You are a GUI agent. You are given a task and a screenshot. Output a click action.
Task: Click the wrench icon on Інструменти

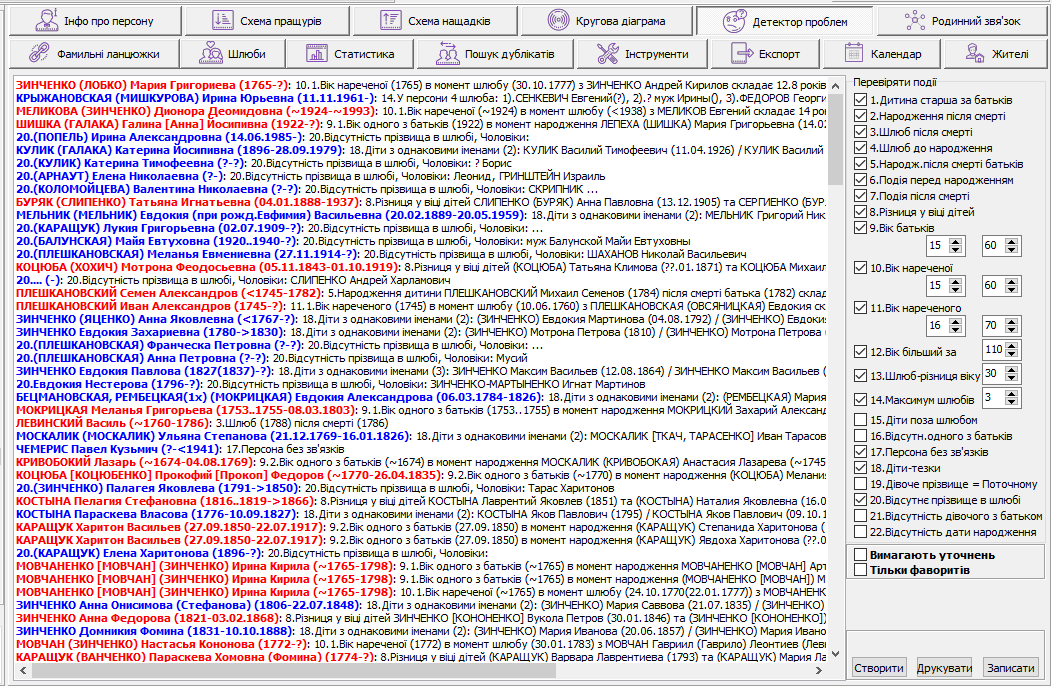pyautogui.click(x=607, y=54)
